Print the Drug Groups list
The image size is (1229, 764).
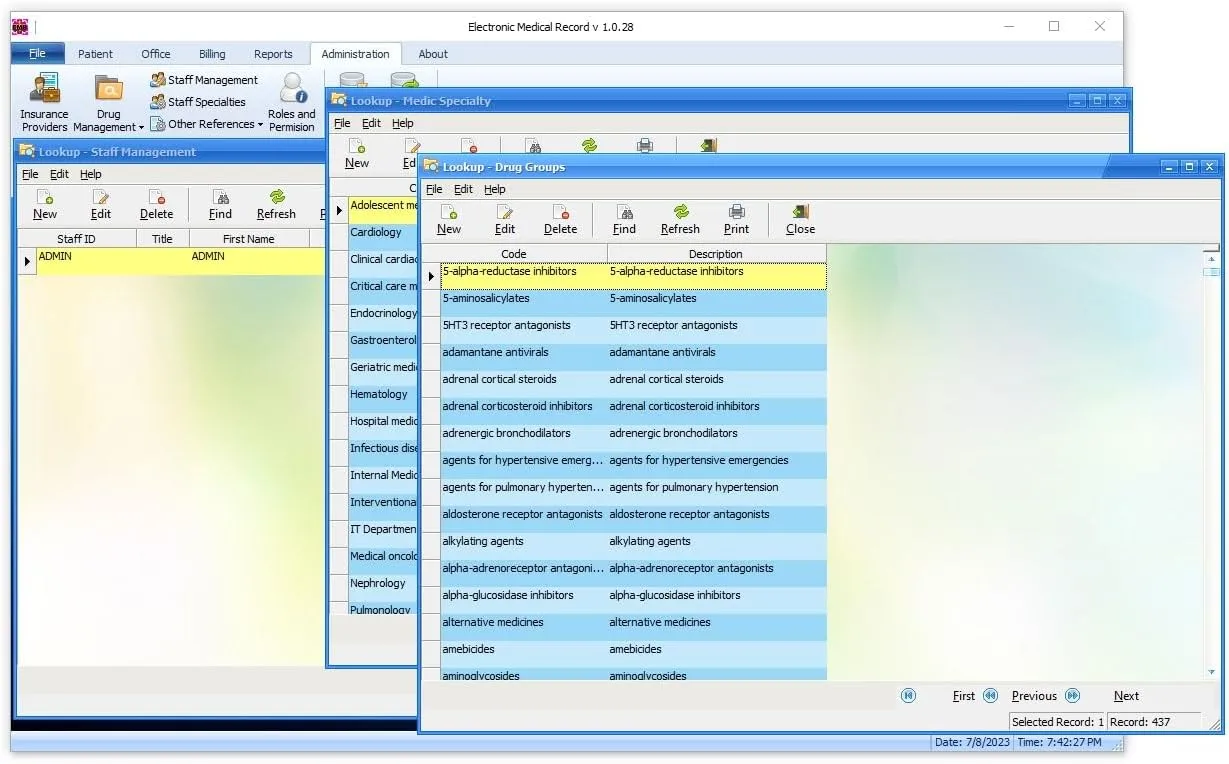tap(736, 219)
